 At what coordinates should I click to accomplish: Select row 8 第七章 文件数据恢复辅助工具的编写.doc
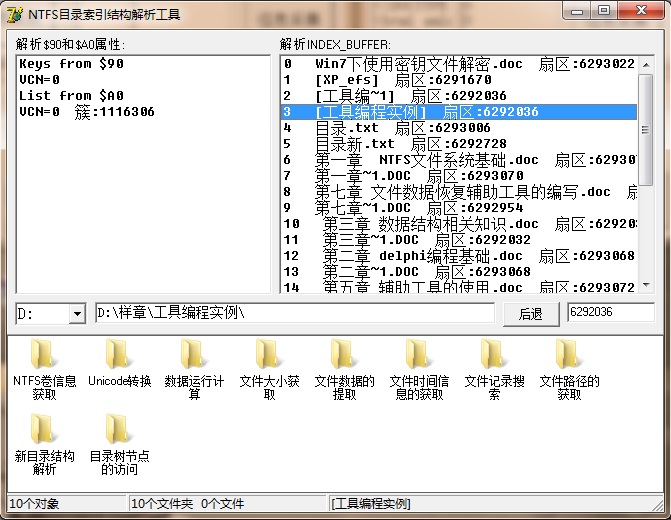[459, 192]
